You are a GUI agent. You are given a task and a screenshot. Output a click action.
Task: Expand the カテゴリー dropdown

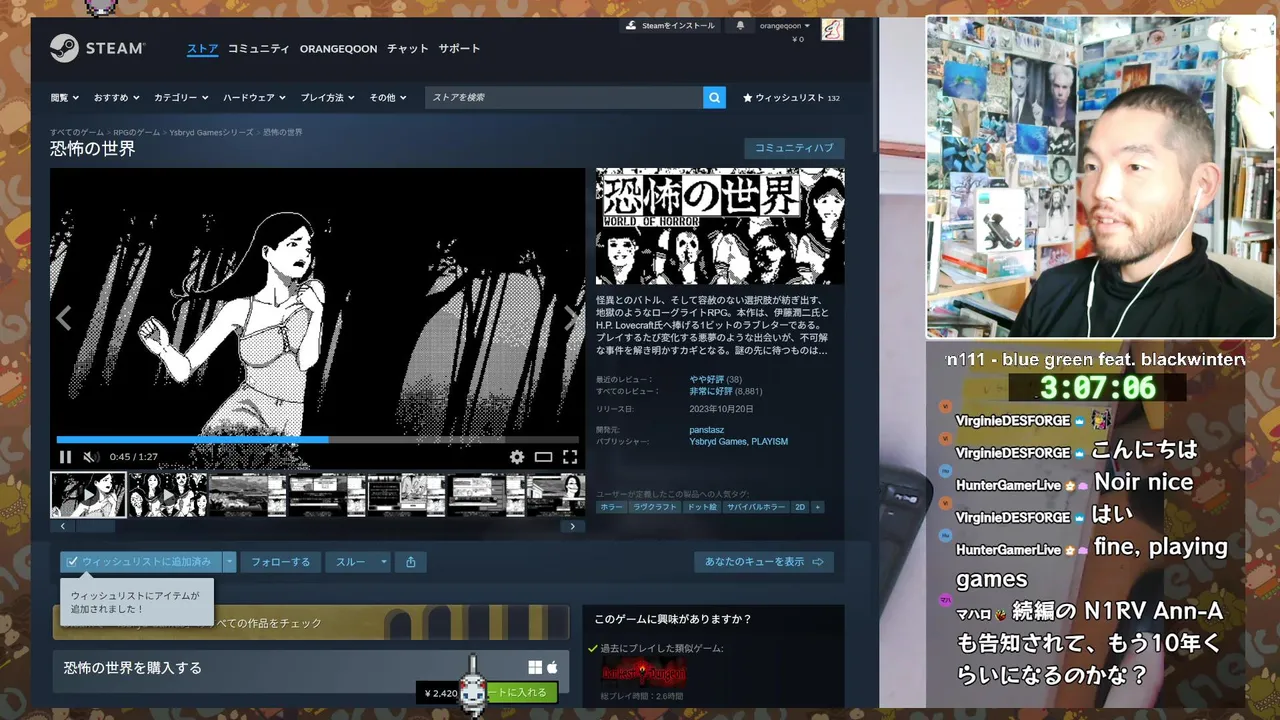(181, 97)
